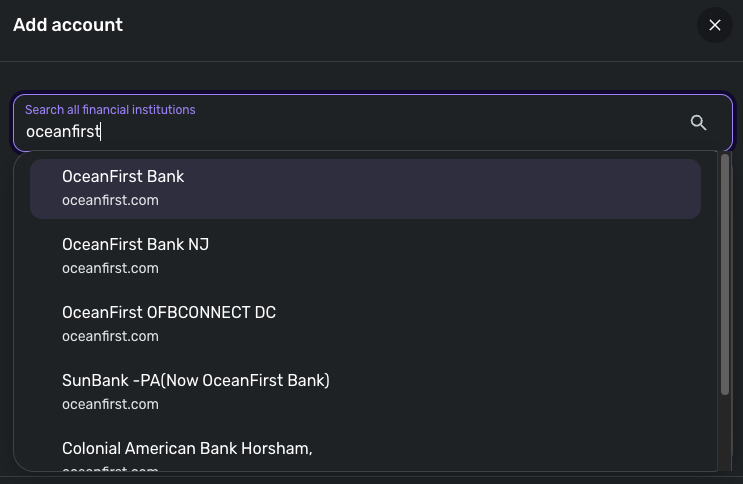Click the partially visible last result's domain

click(x=110, y=468)
